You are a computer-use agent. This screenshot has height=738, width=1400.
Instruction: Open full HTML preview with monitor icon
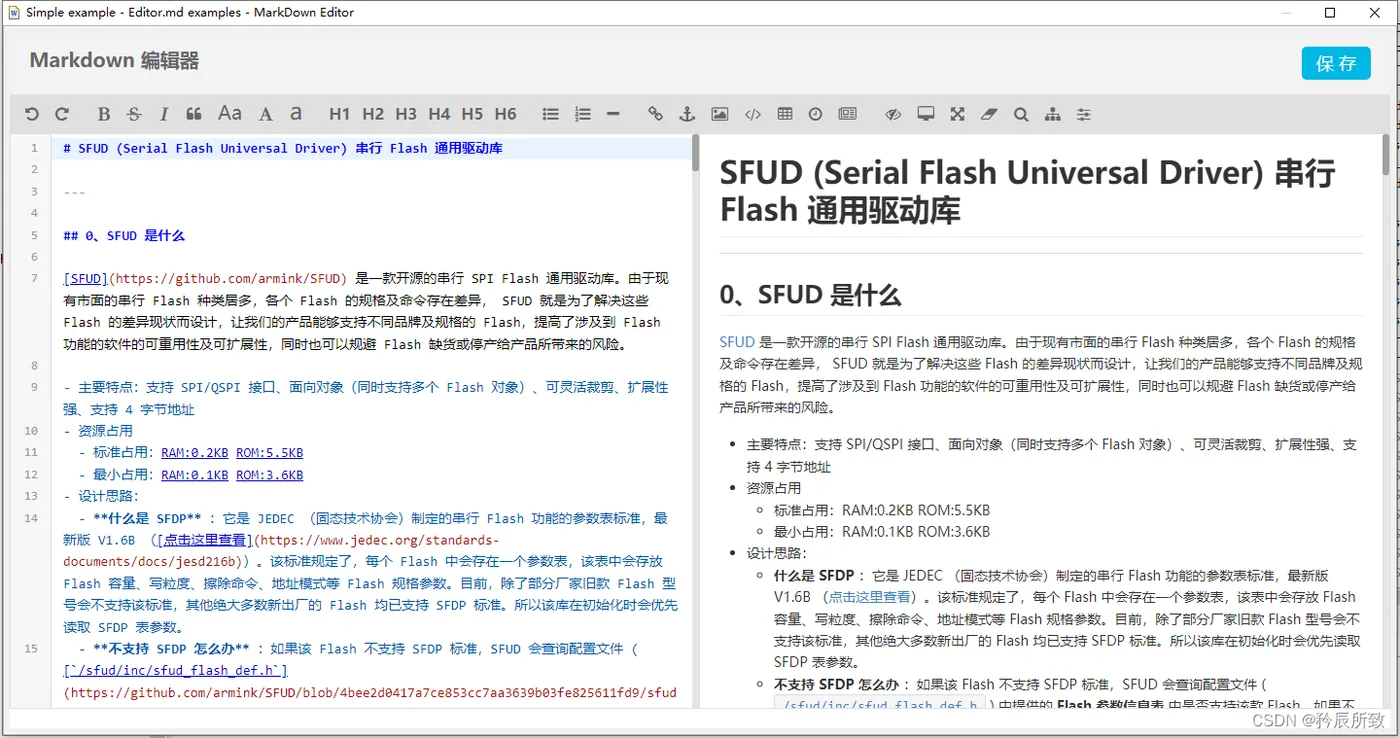(926, 114)
